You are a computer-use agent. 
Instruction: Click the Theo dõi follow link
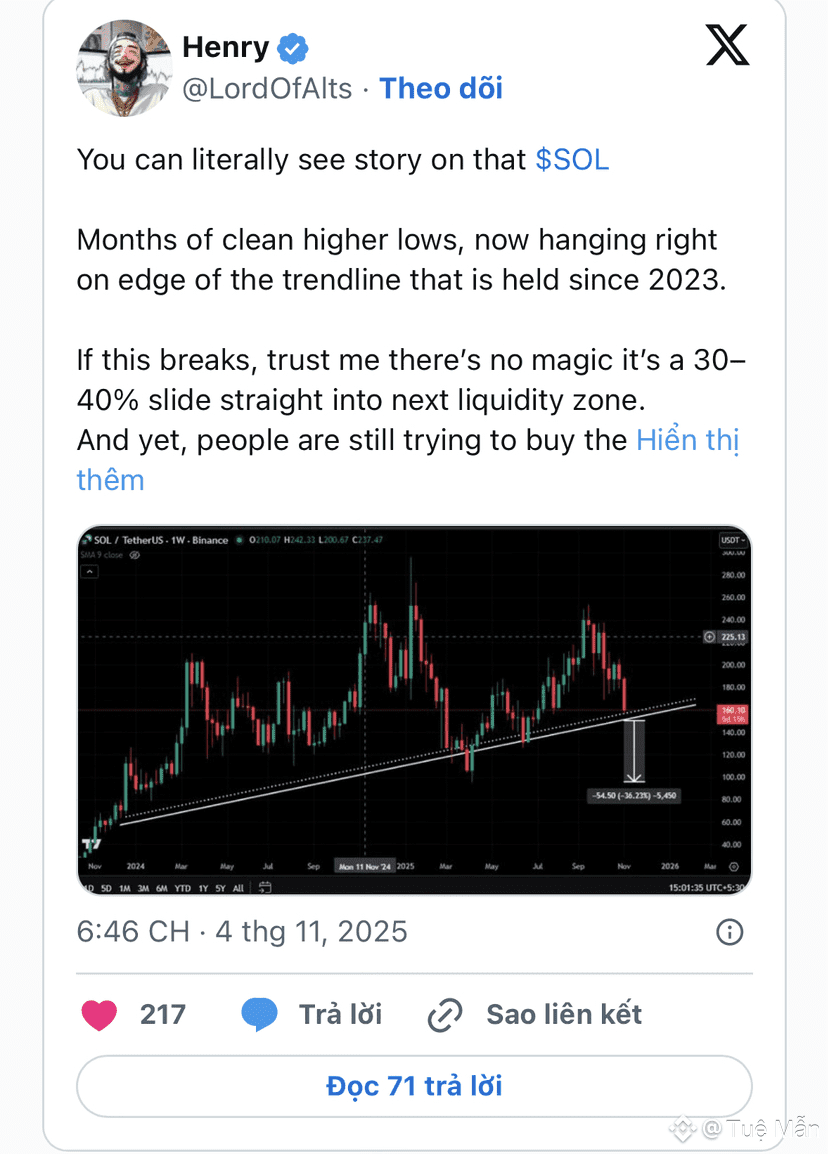click(441, 88)
